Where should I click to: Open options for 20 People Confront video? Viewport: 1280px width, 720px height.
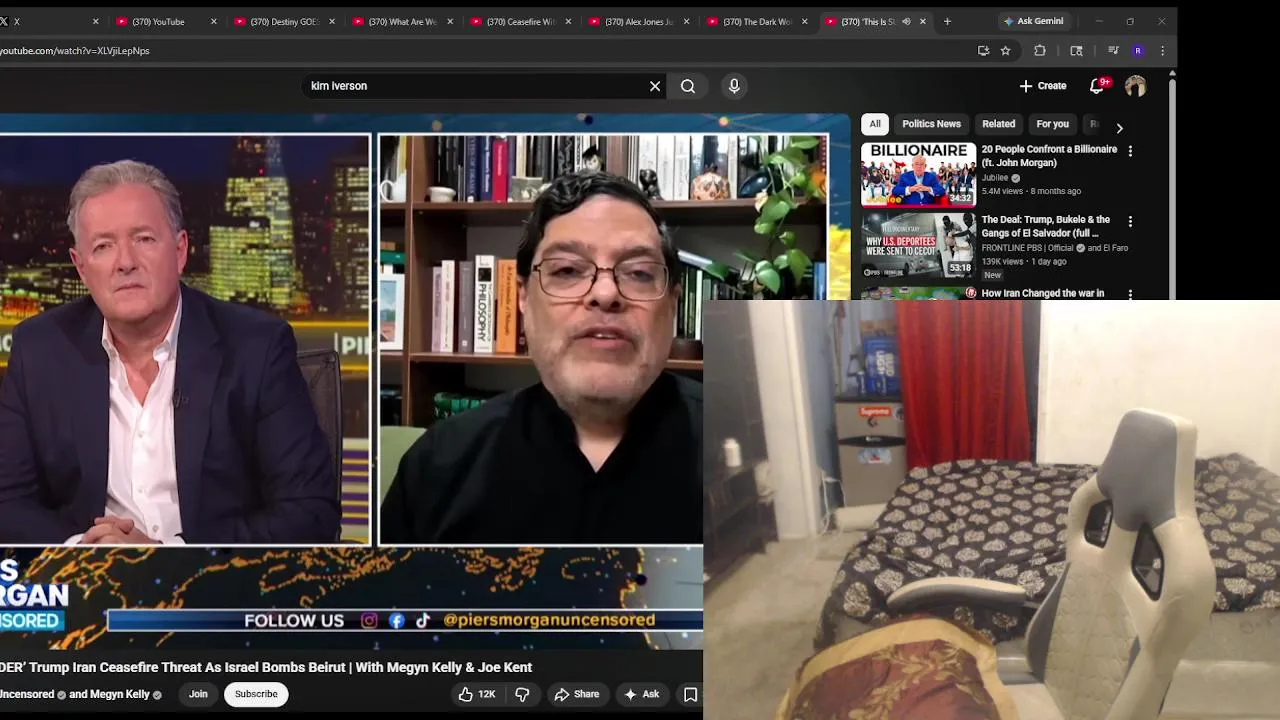coord(1130,151)
